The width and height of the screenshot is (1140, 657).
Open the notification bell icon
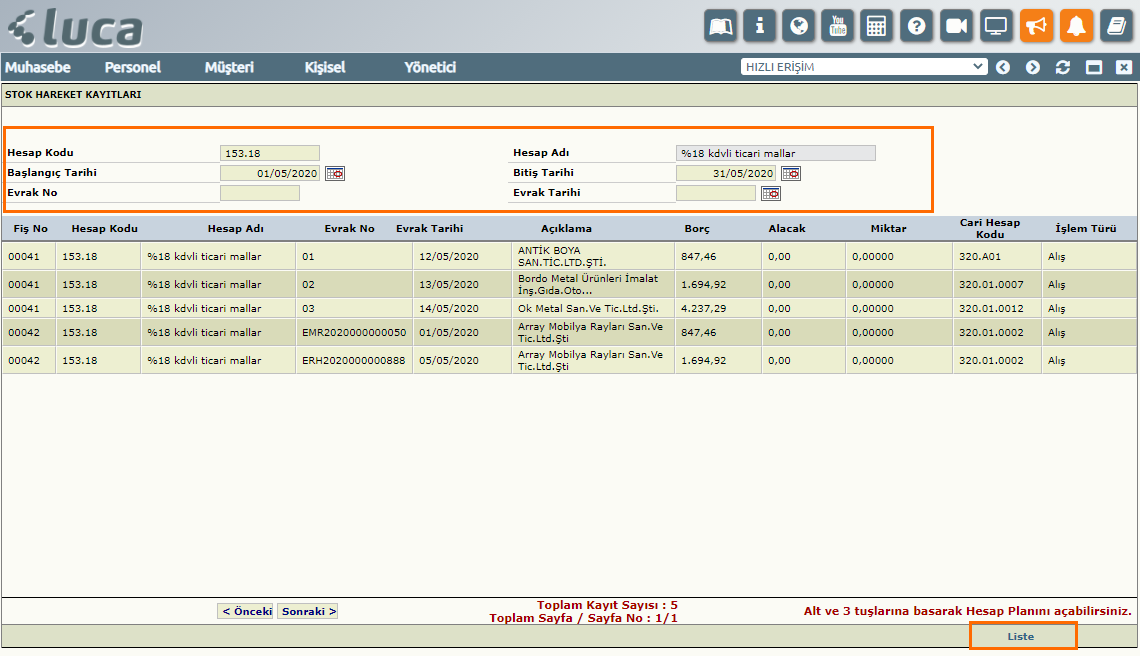(x=1076, y=26)
